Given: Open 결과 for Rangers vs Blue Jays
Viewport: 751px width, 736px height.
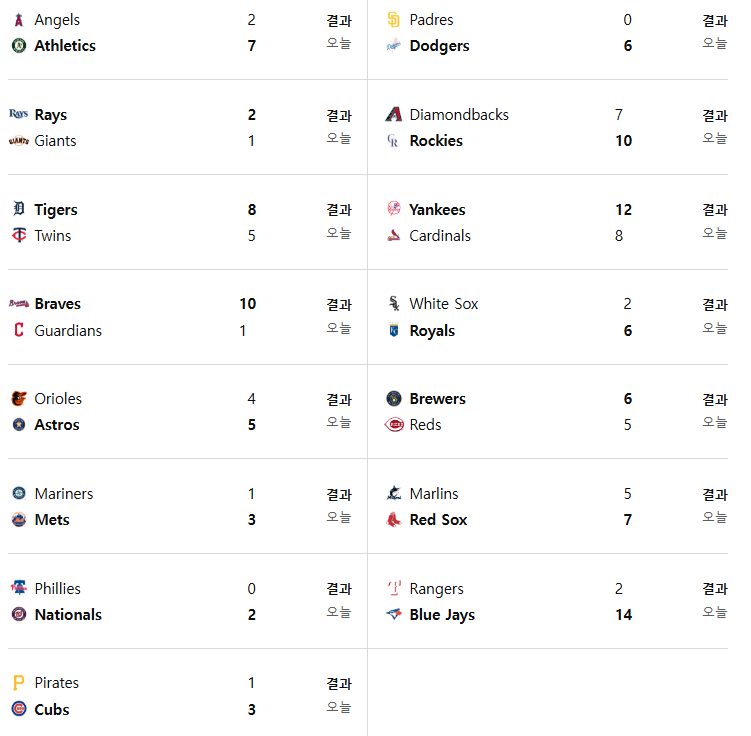Looking at the screenshot, I should [715, 589].
